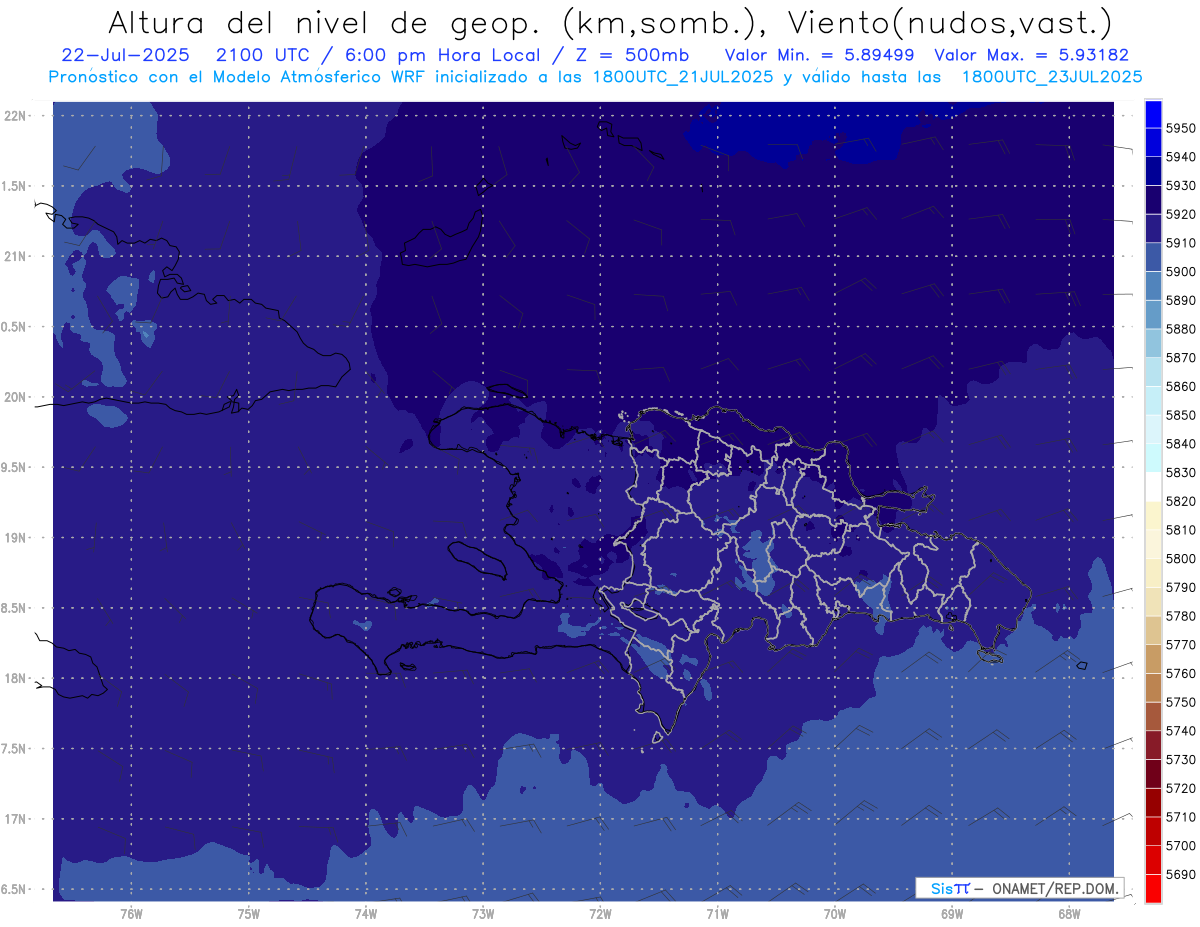The image size is (1200, 927).
Task: Click the 5870 legend value
Action: point(1180,358)
